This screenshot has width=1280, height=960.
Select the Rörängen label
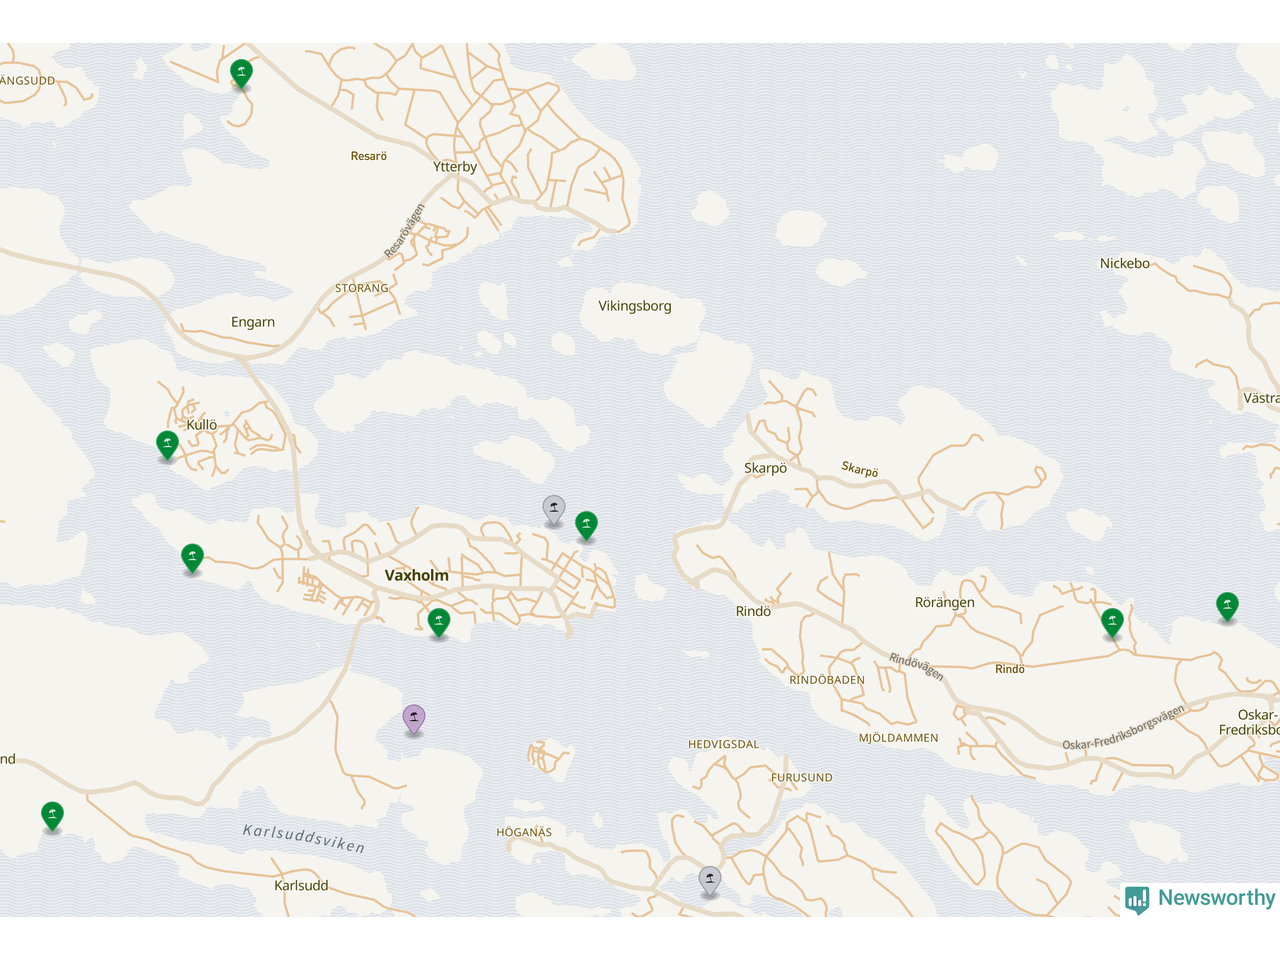[945, 602]
